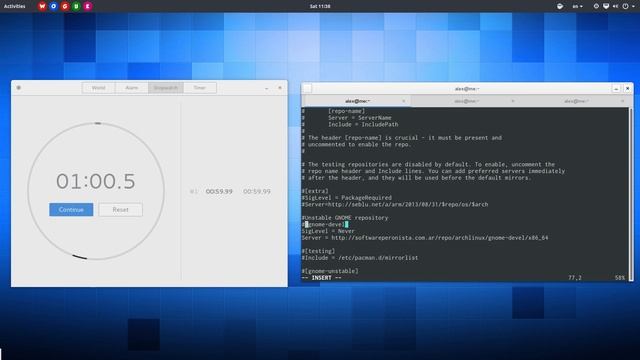Open the en keyboard layout dropdown
This screenshot has height=360, width=640.
click(x=577, y=6)
